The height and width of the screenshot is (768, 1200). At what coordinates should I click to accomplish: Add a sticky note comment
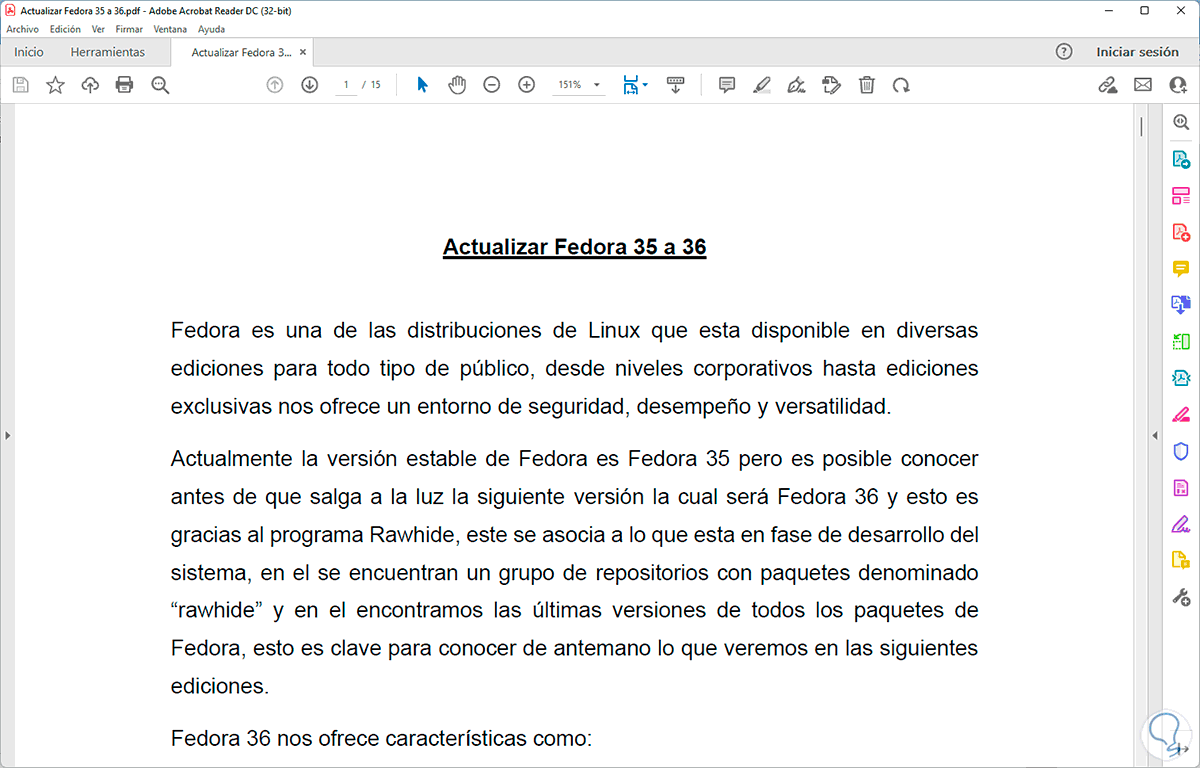(x=727, y=85)
